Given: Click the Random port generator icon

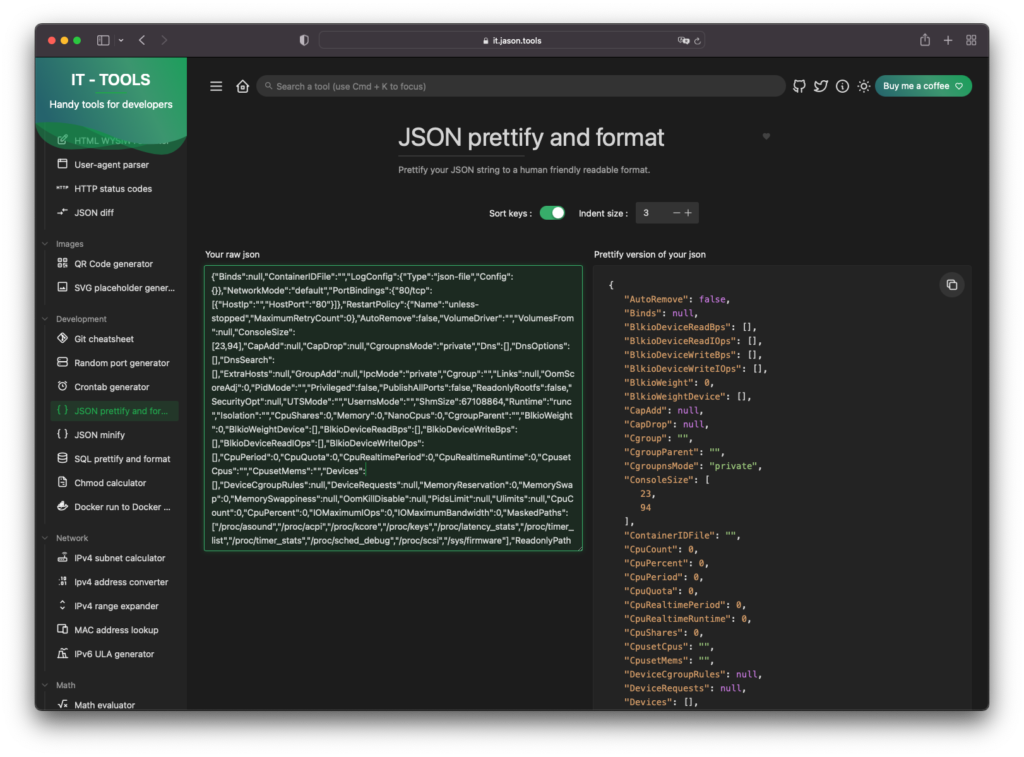Looking at the screenshot, I should 62,362.
